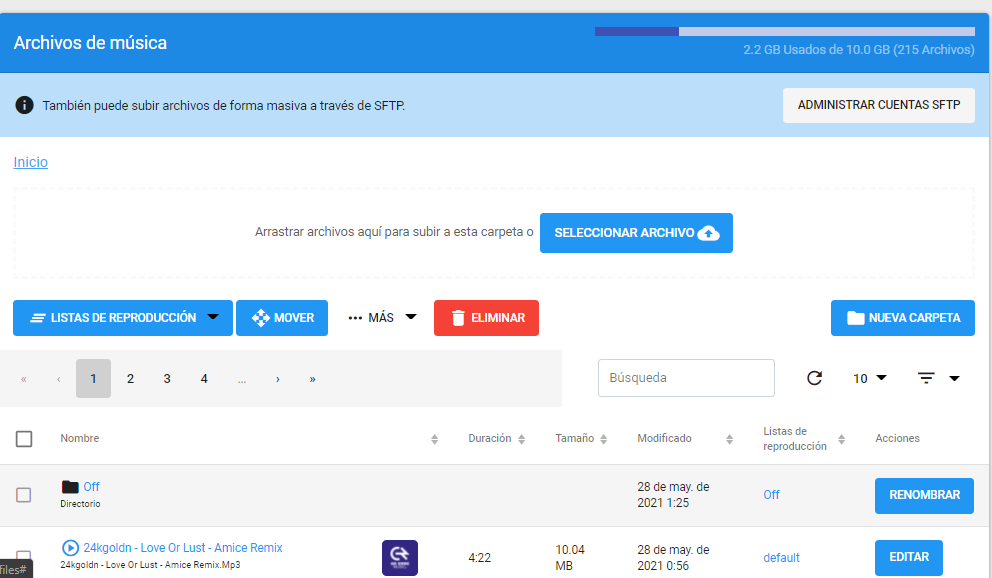
Task: Open album art thumbnail of 24kgoldn track
Action: coord(400,558)
